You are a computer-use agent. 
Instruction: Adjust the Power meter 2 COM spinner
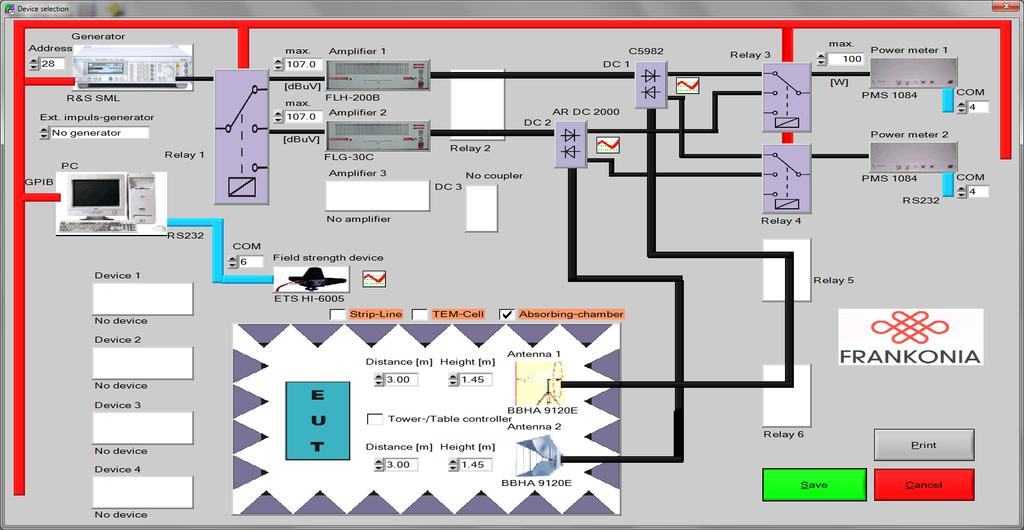[961, 192]
